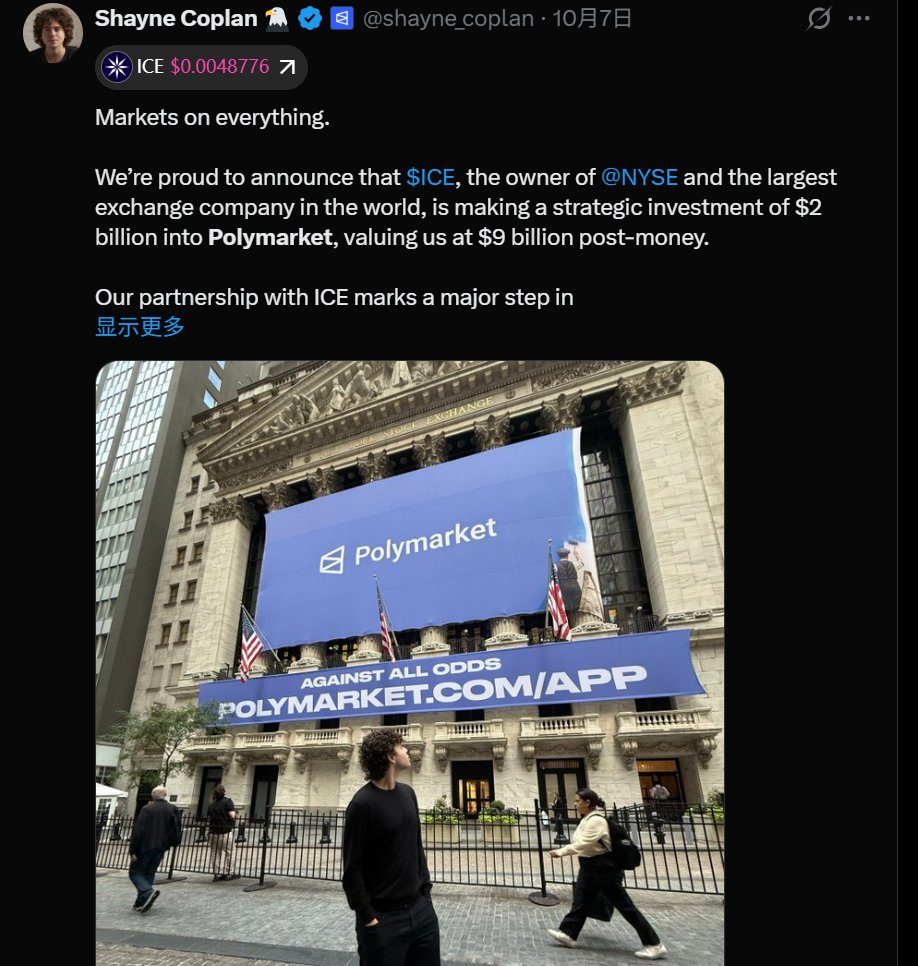Click the Shayne Coplan display name

[176, 18]
